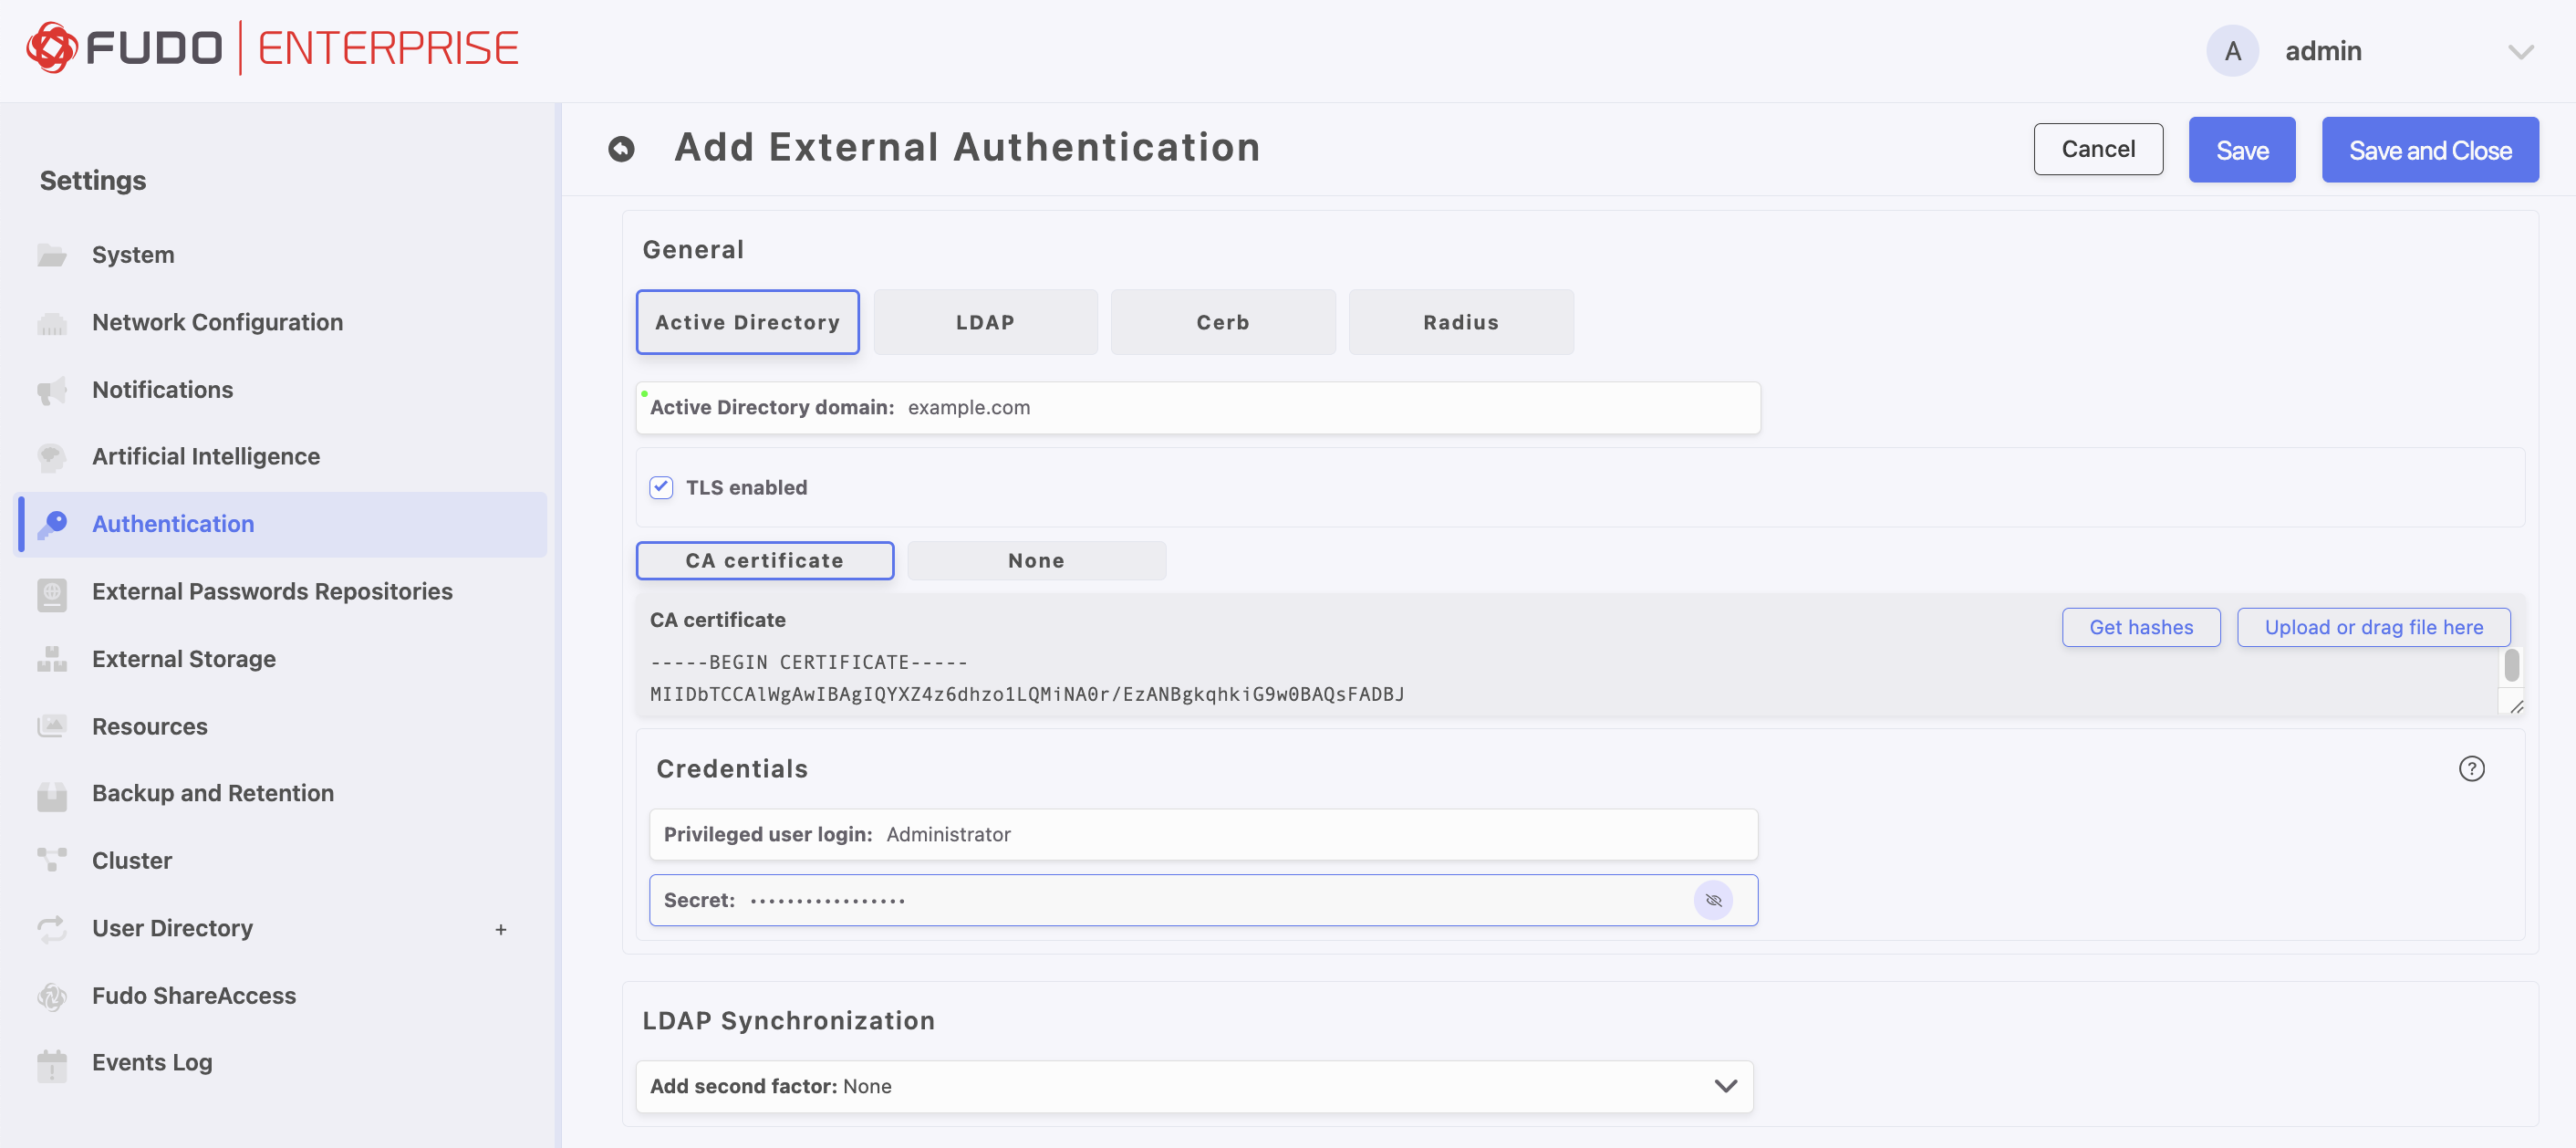Click the Fudo ShareAccess icon
Image resolution: width=2576 pixels, height=1148 pixels.
pyautogui.click(x=52, y=995)
